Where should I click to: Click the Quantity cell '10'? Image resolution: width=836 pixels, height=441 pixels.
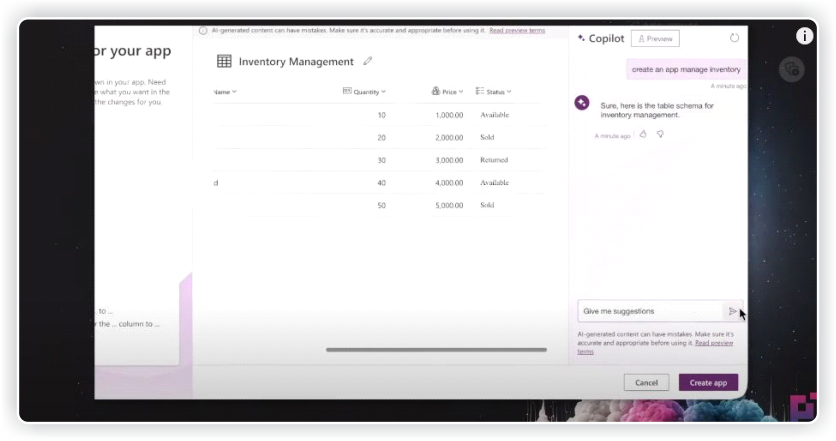coord(382,115)
